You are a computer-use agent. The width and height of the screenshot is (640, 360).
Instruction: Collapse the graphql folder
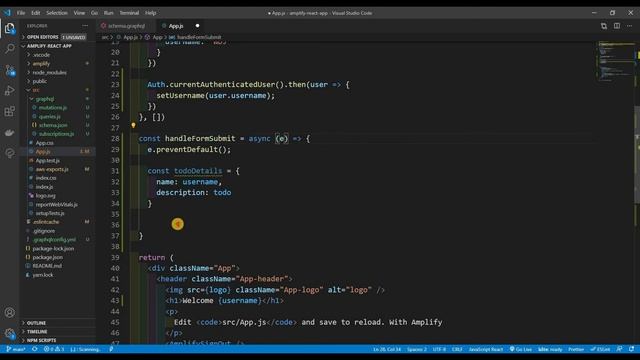44,99
